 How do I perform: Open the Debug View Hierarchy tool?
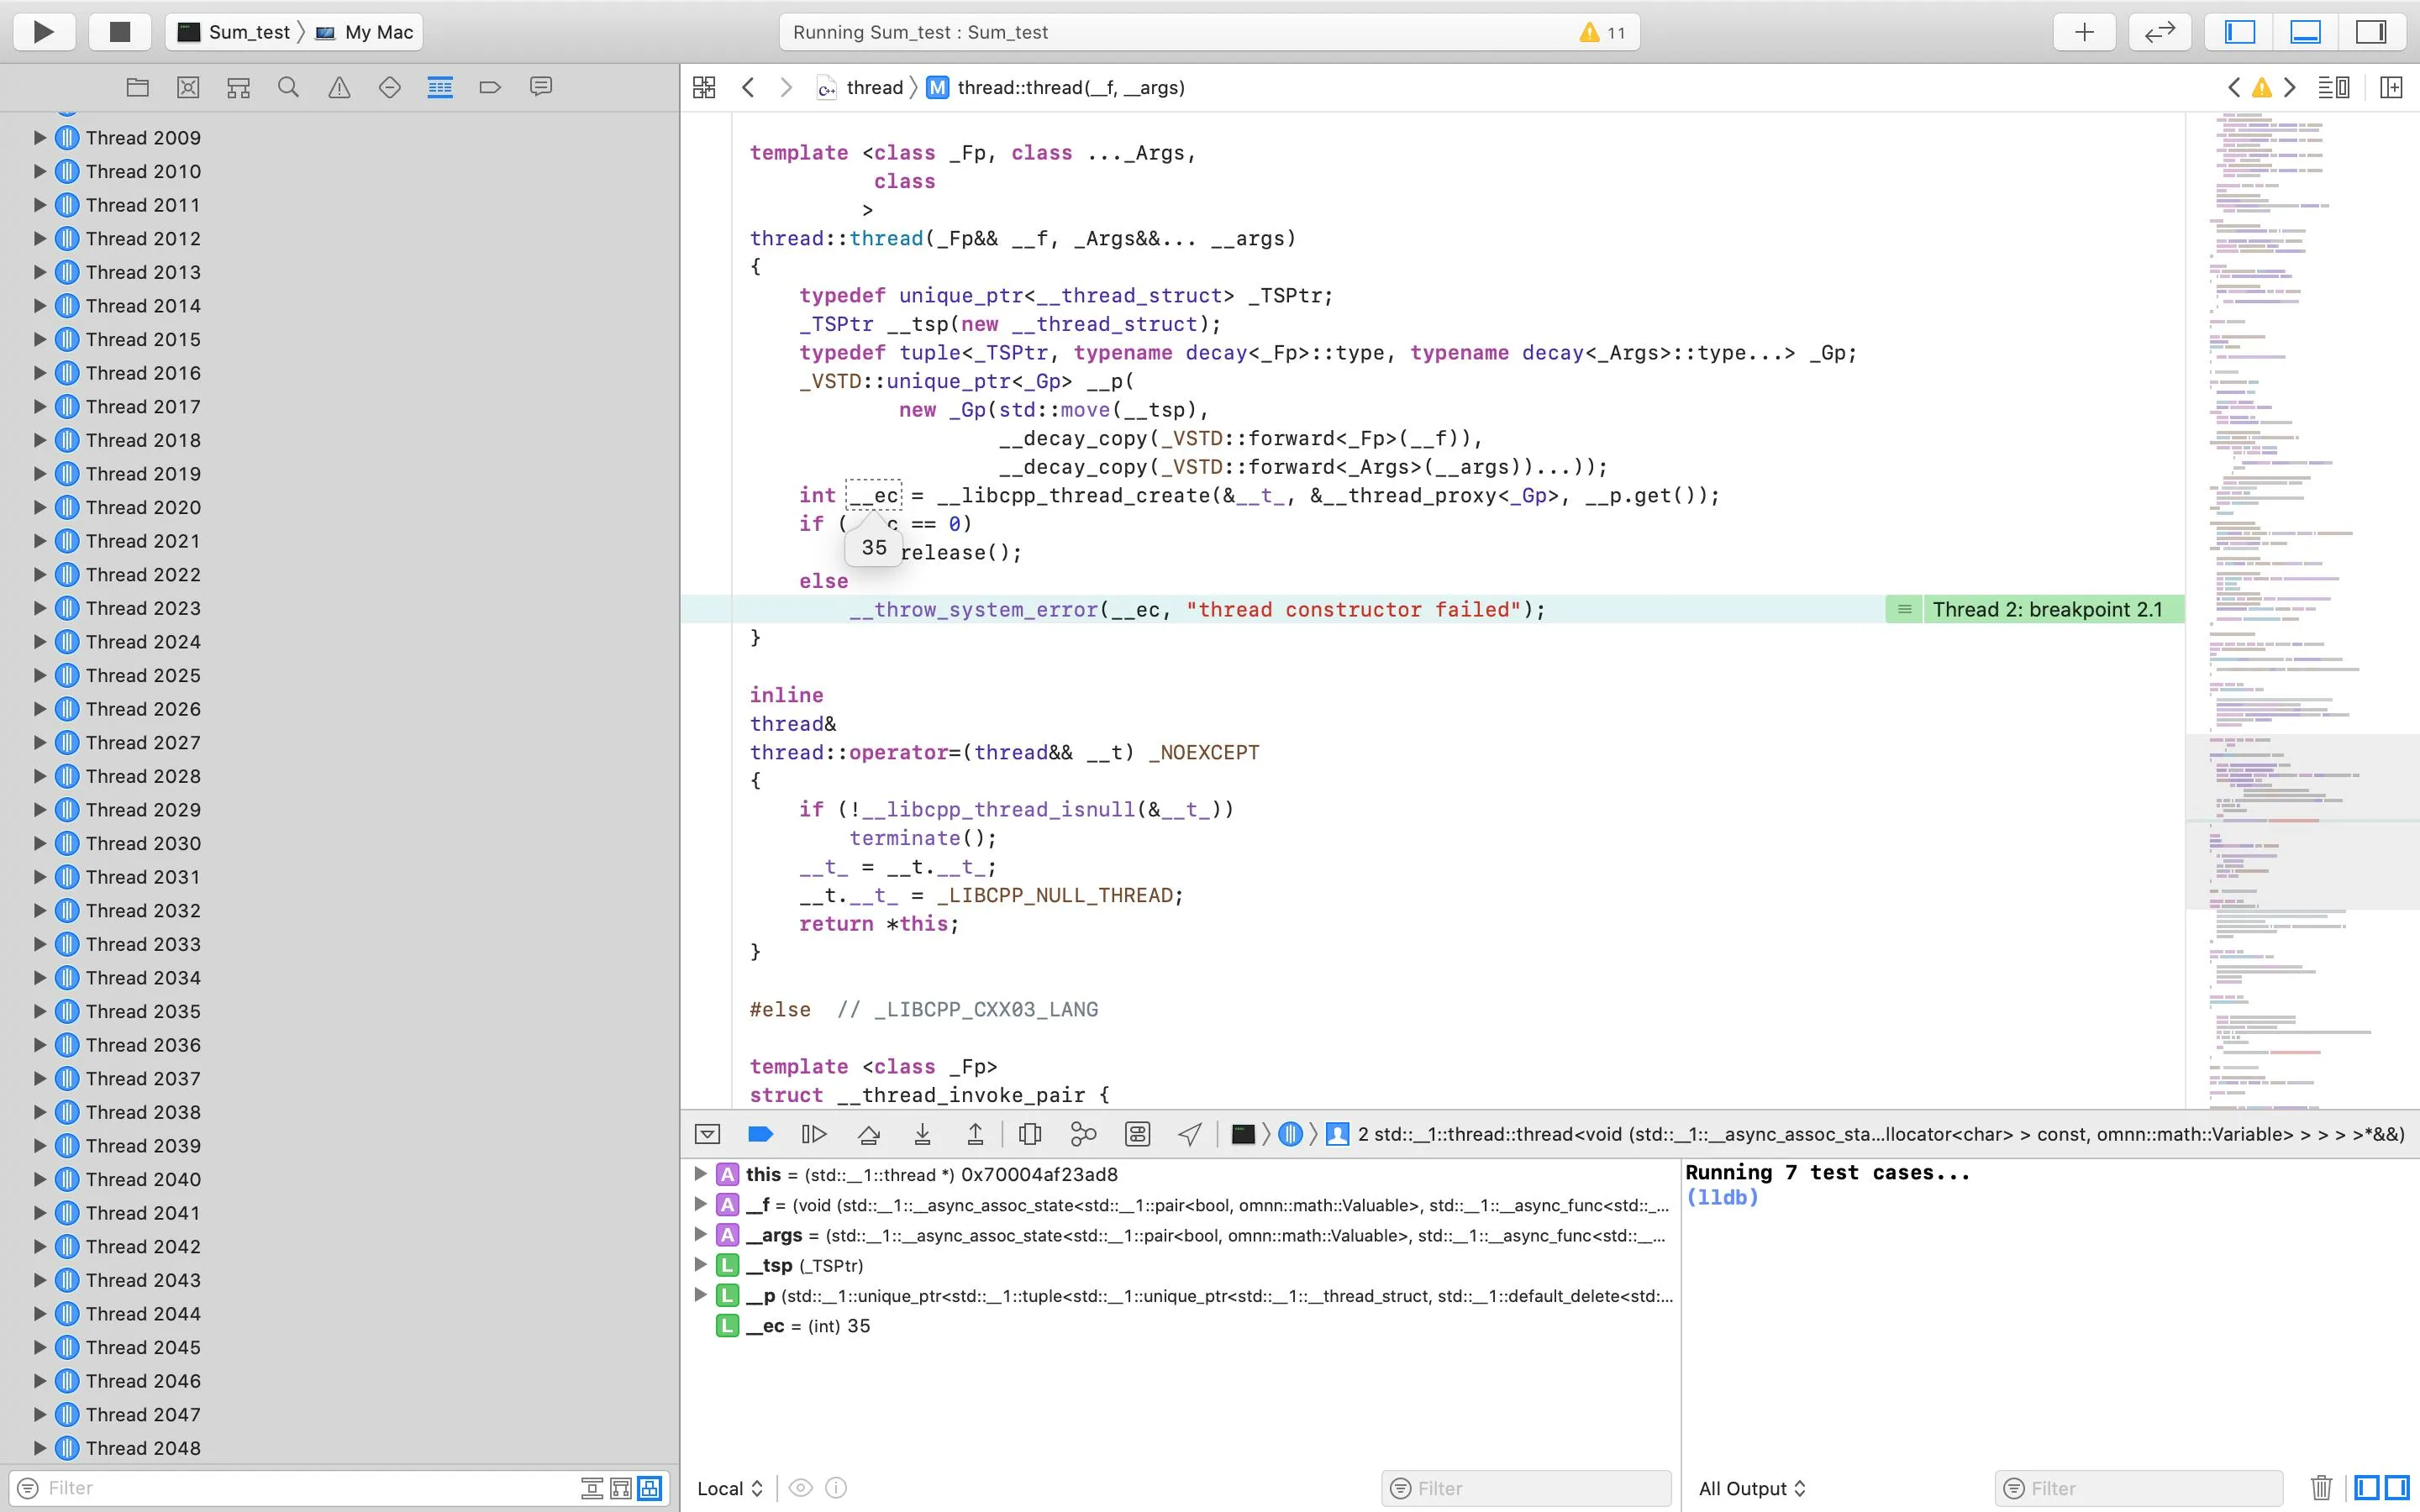[x=1030, y=1134]
